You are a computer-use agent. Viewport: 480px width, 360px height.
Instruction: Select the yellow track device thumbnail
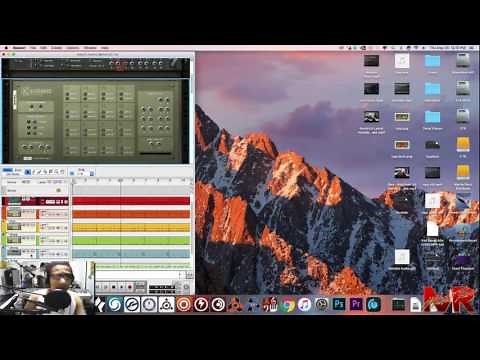(14, 226)
